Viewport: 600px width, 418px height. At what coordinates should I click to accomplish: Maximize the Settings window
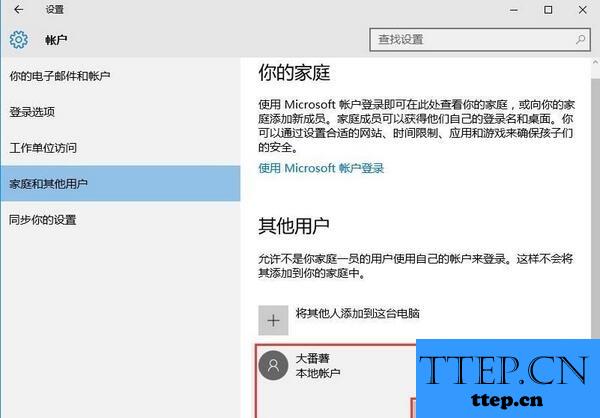click(548, 10)
